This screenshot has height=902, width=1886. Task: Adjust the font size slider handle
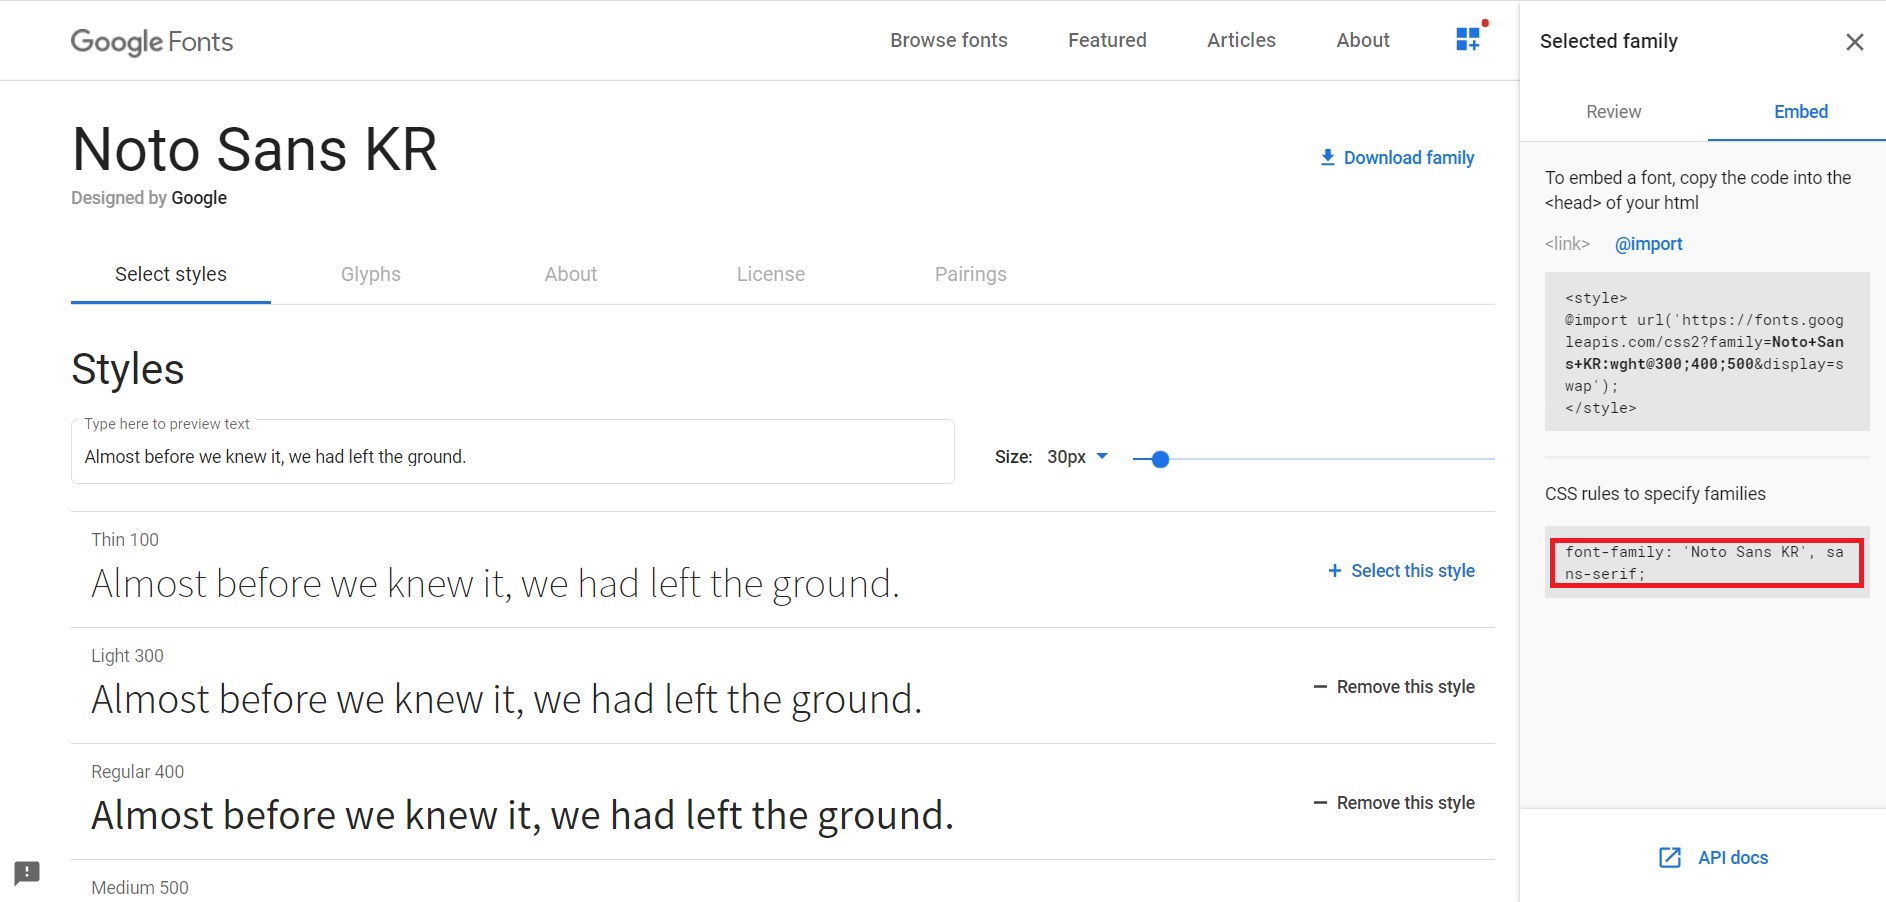click(x=1160, y=459)
